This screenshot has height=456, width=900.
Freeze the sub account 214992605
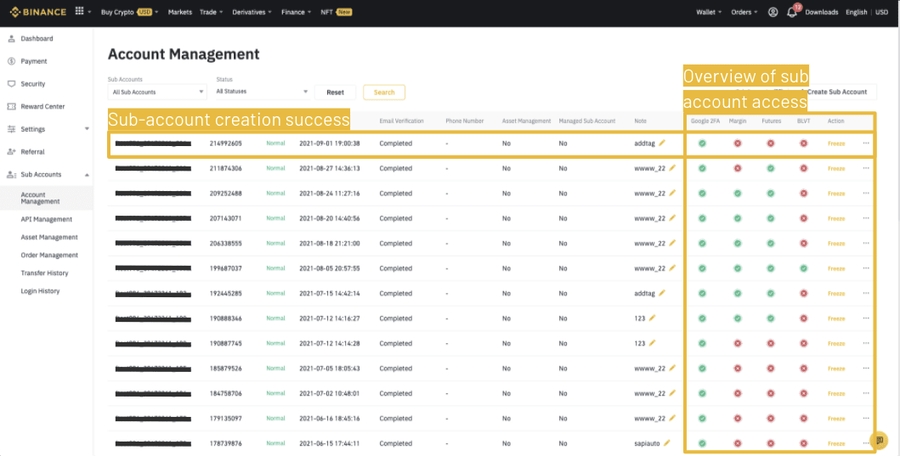click(x=836, y=143)
